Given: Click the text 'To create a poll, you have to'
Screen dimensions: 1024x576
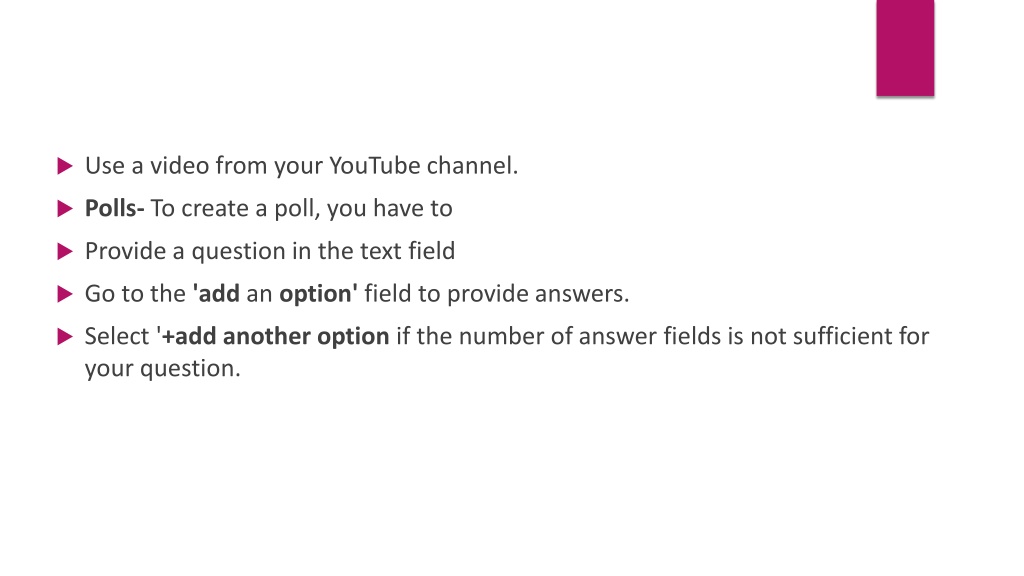Looking at the screenshot, I should tap(302, 209).
